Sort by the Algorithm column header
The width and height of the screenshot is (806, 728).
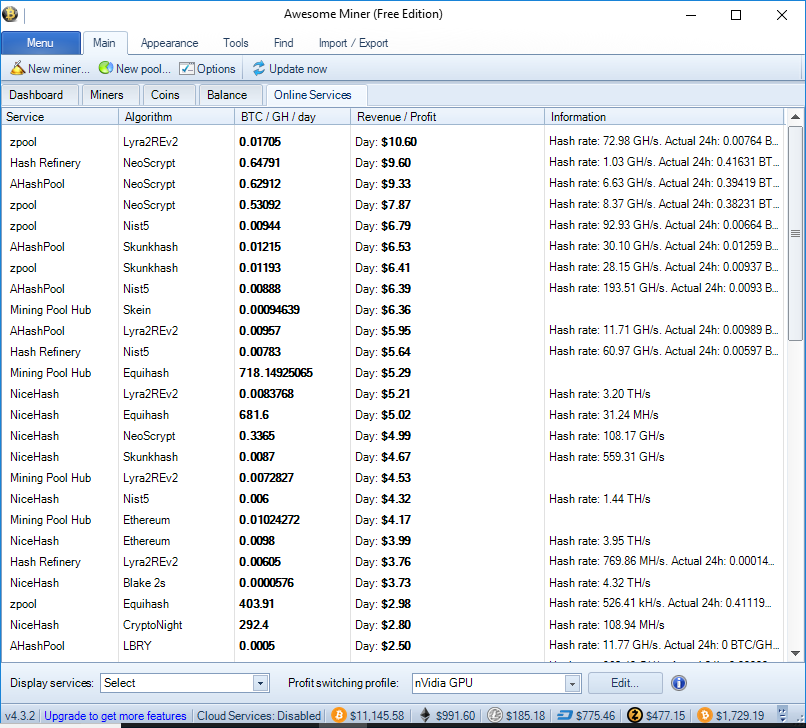177,117
